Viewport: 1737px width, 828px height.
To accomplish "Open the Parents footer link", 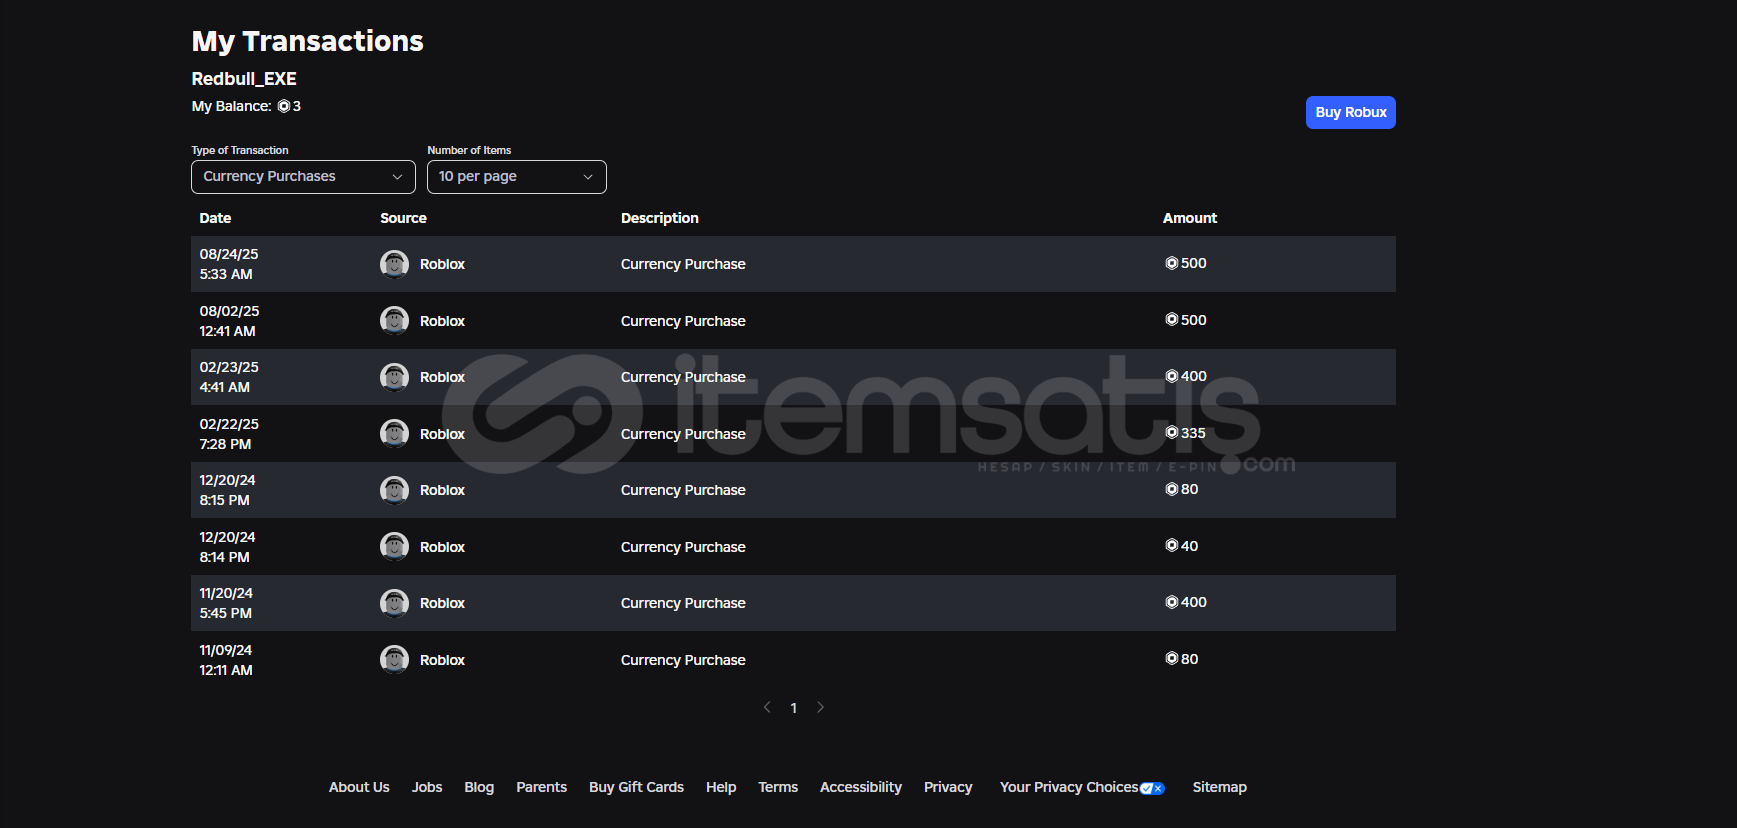I will tap(542, 787).
